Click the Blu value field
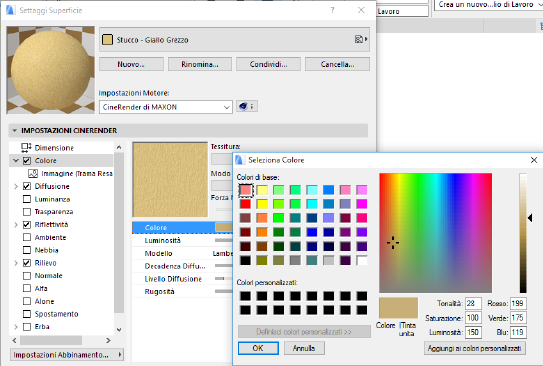Viewport: 543px width, 366px height. pos(518,332)
